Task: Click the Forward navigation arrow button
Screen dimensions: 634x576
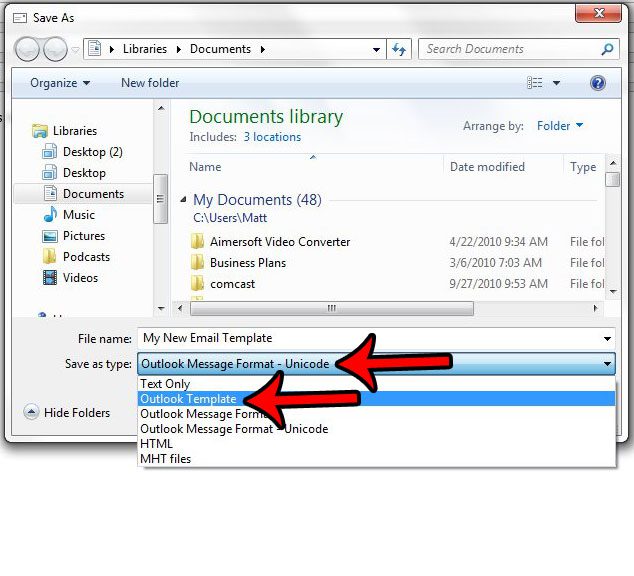Action: click(x=55, y=49)
